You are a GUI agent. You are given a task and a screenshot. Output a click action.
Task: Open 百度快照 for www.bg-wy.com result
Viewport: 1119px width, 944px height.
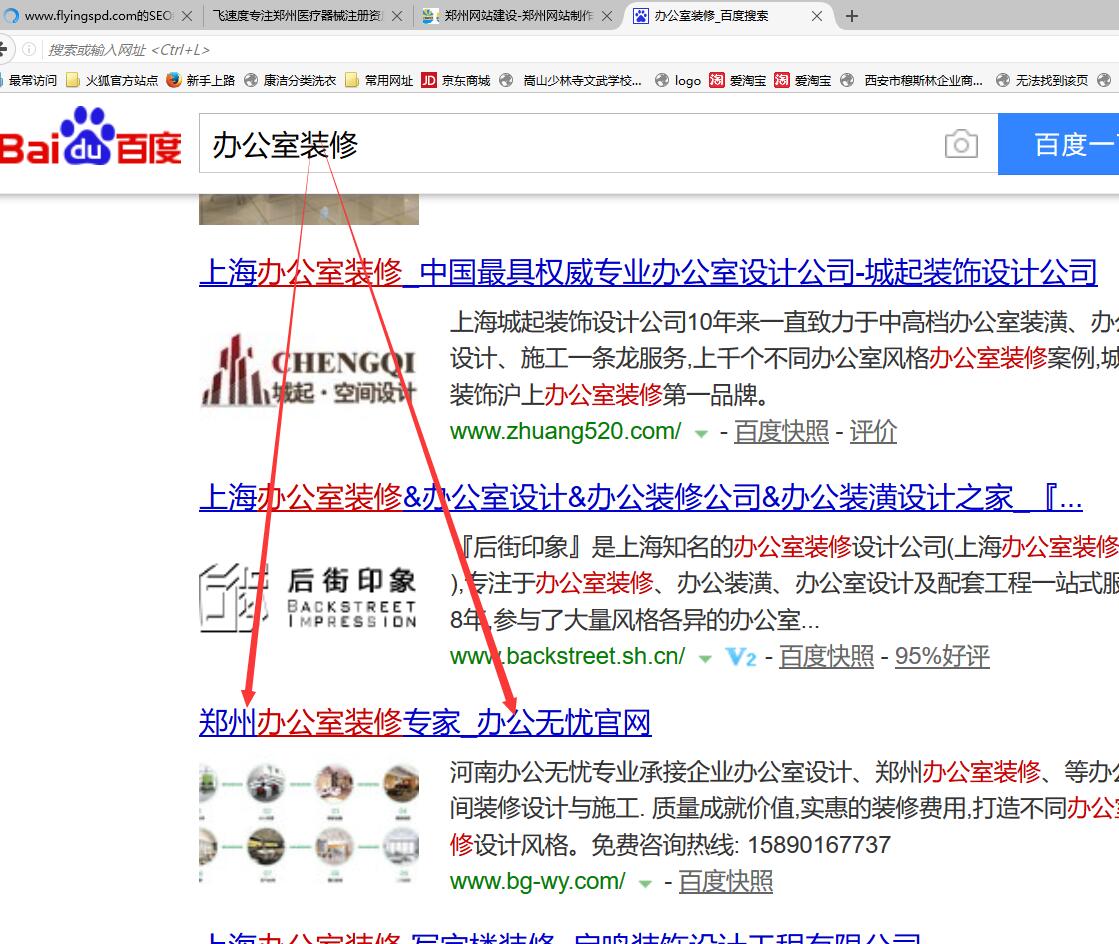(725, 882)
